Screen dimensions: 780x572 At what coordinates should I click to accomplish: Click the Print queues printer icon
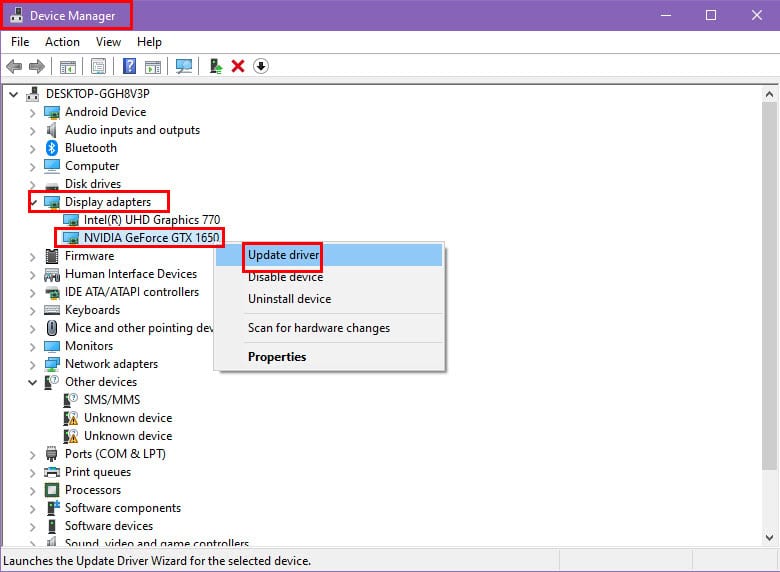pos(52,472)
